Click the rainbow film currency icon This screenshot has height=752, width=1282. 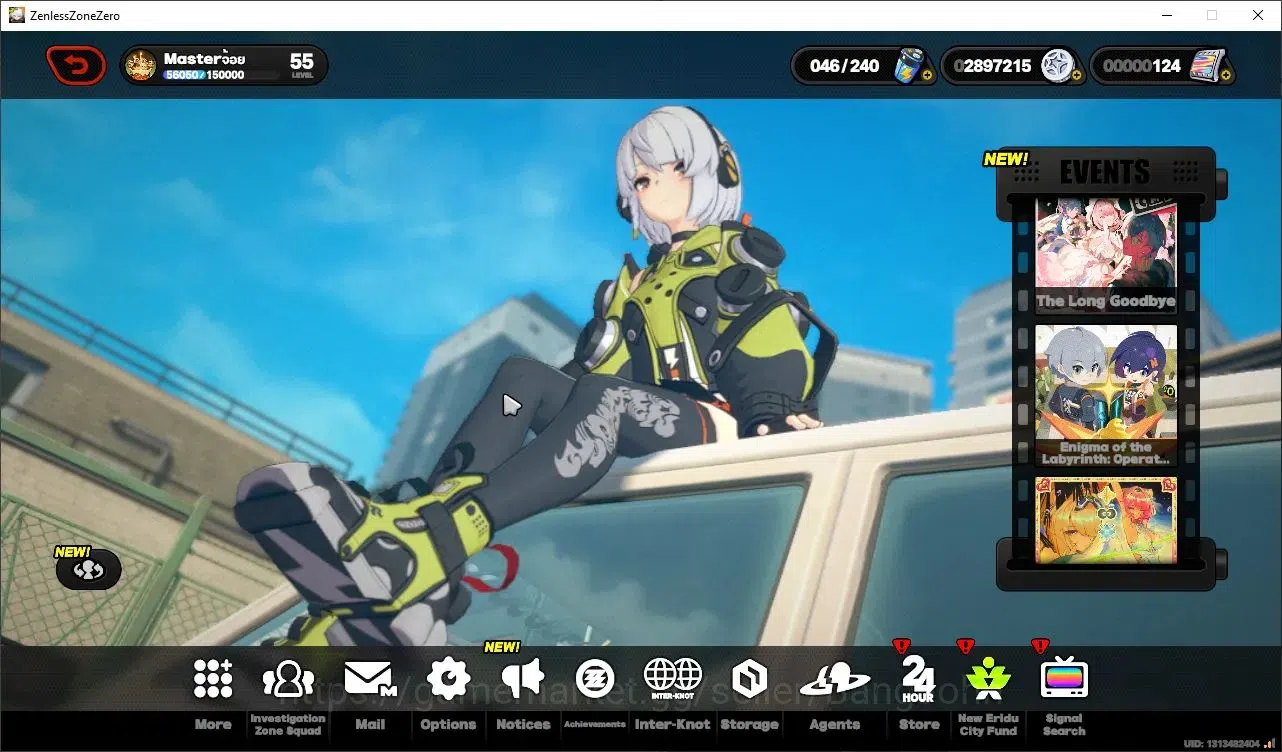(x=1206, y=66)
